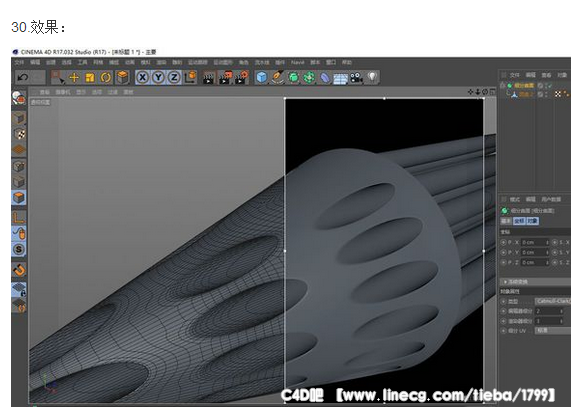Click the purple Deformer icon

pos(325,77)
